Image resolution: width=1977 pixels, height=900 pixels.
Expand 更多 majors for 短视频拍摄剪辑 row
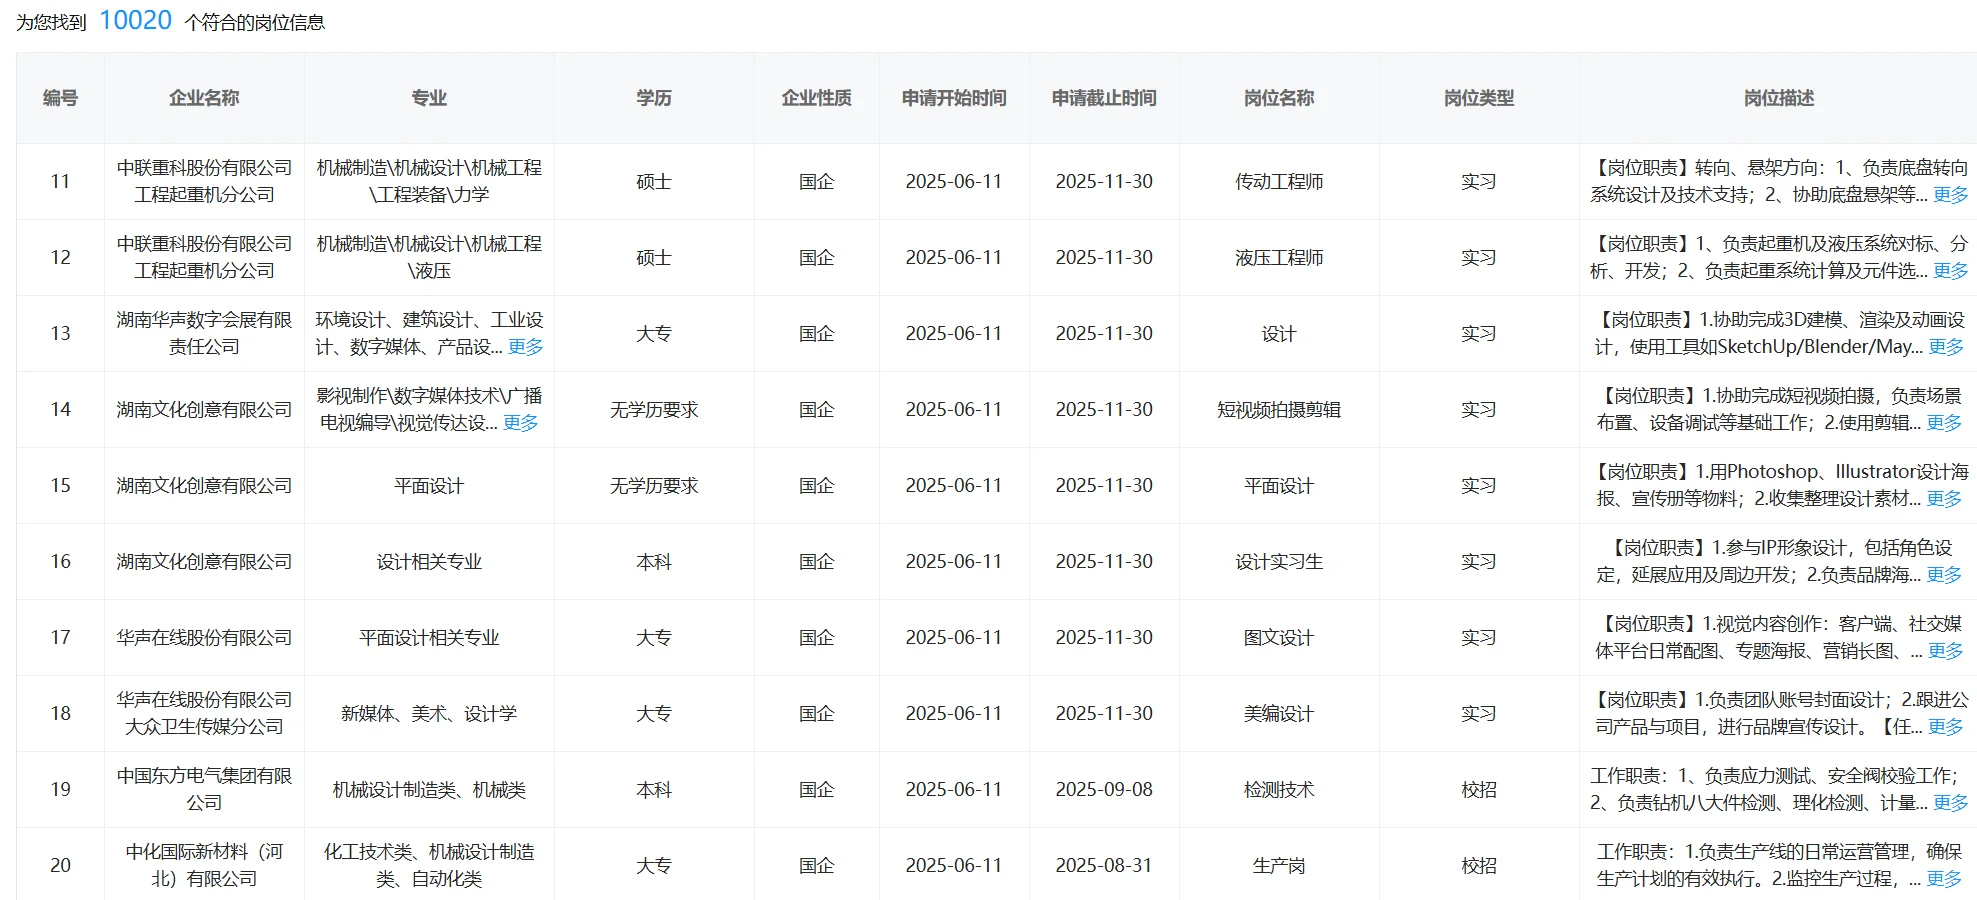523,424
